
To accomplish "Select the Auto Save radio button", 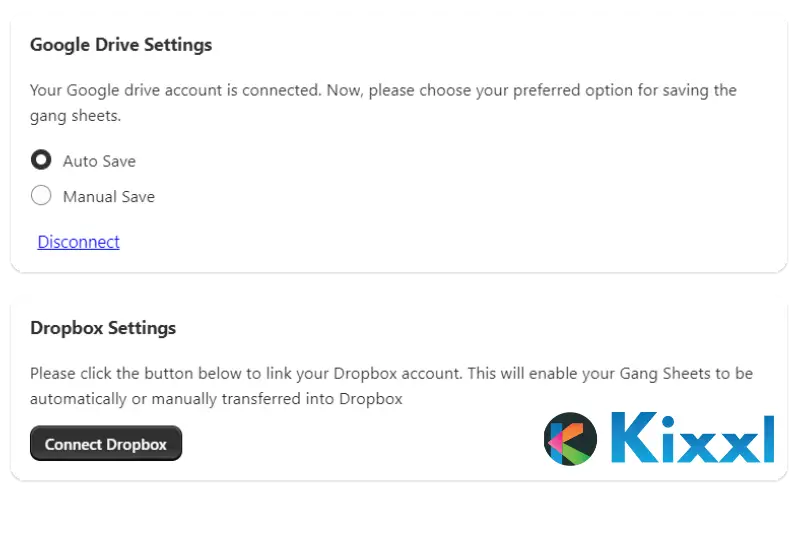I will (41, 160).
